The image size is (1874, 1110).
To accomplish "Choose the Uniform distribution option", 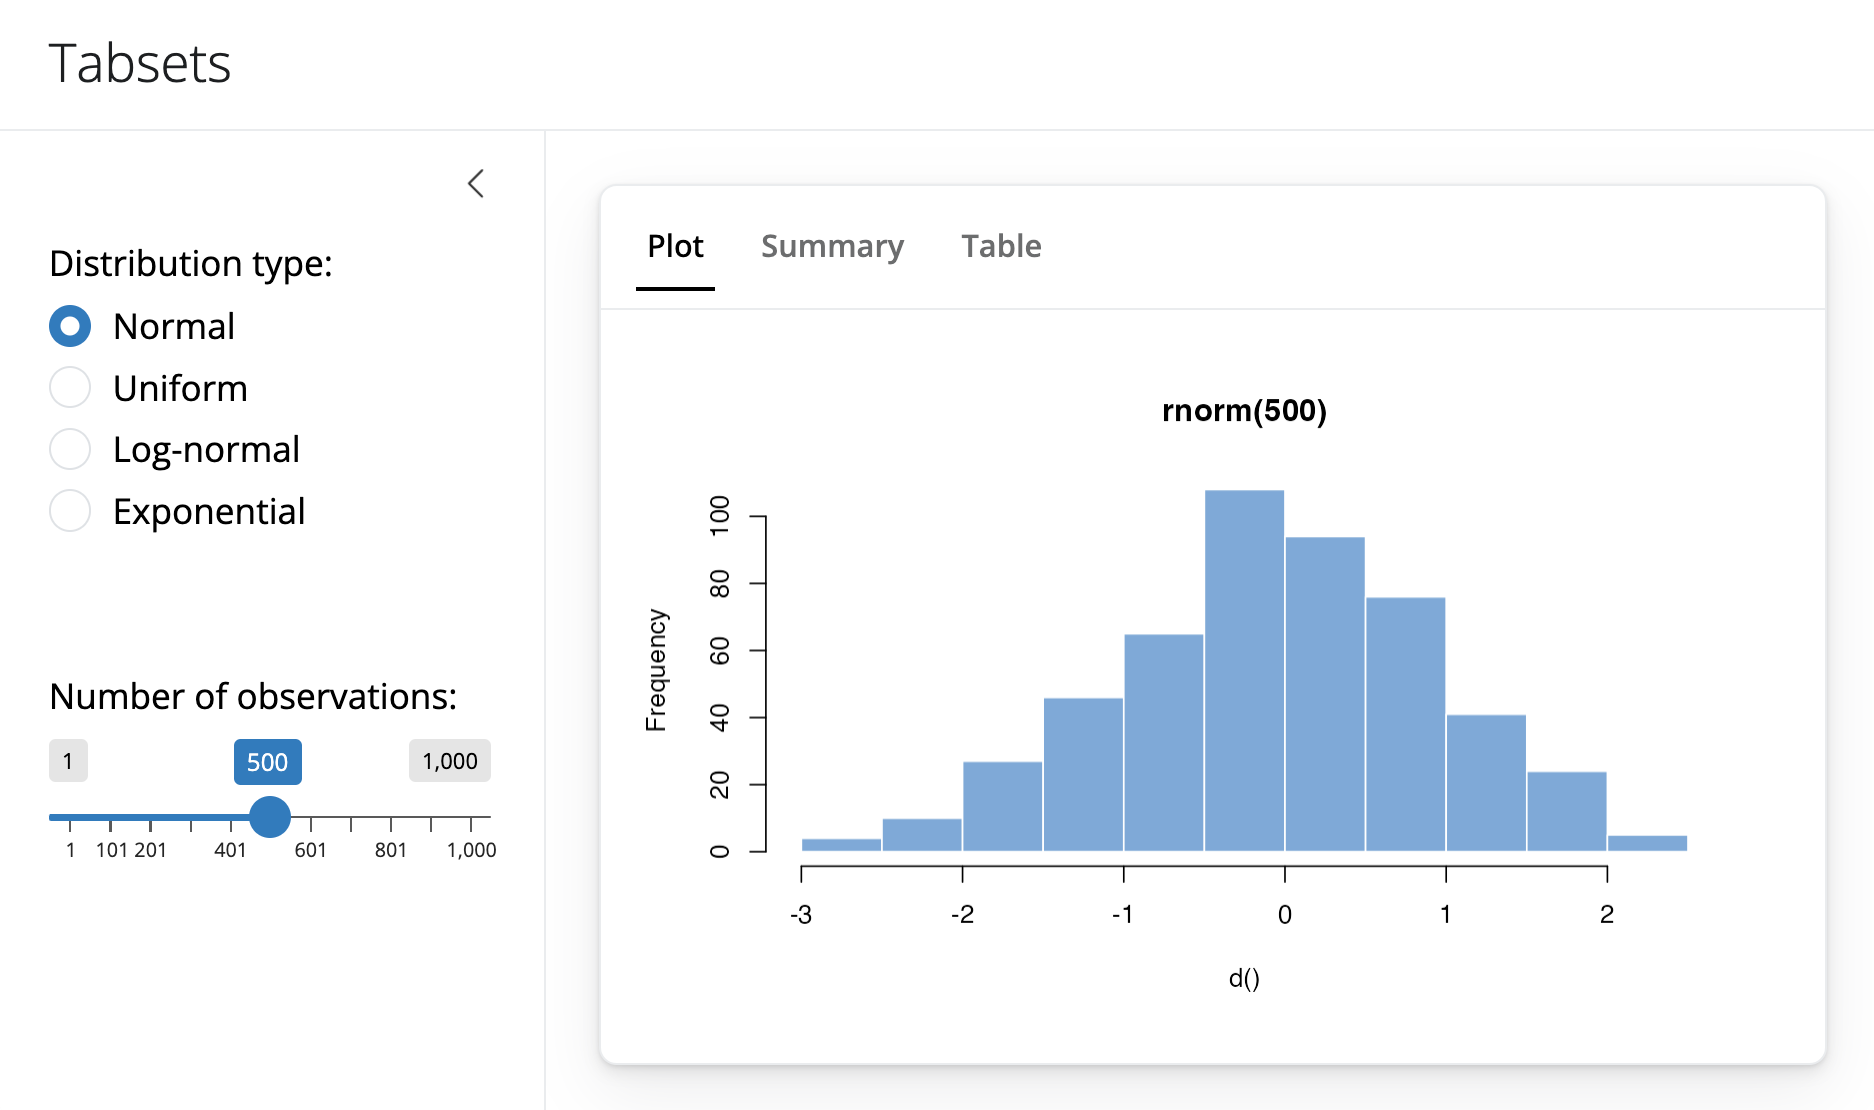I will coord(70,388).
